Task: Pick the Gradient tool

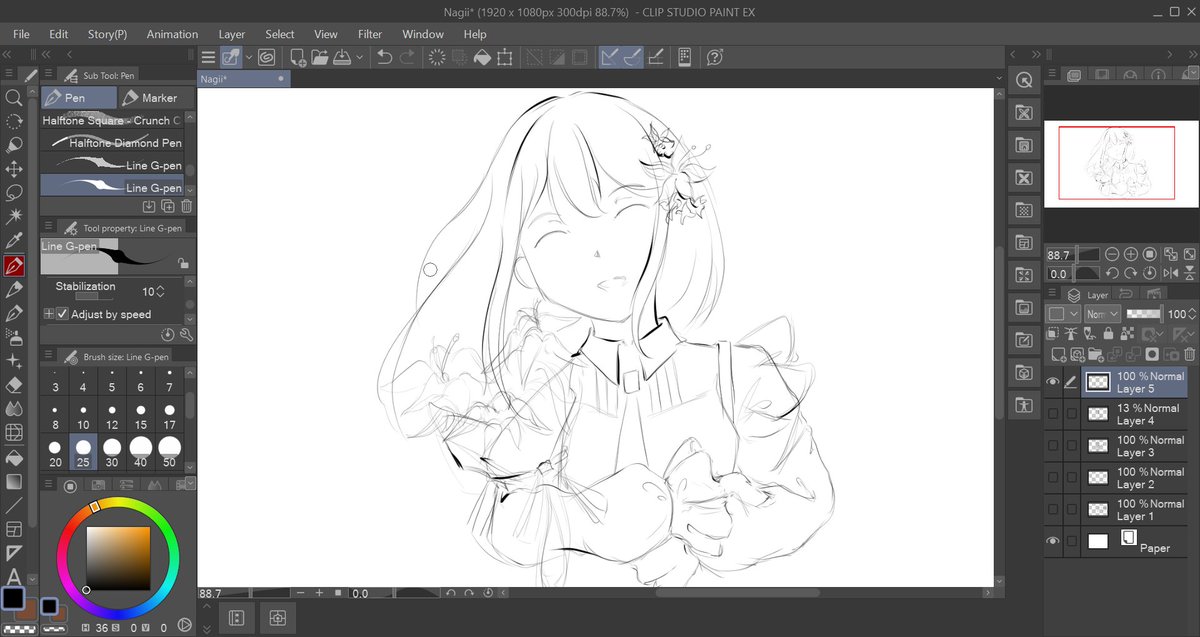Action: (14, 482)
